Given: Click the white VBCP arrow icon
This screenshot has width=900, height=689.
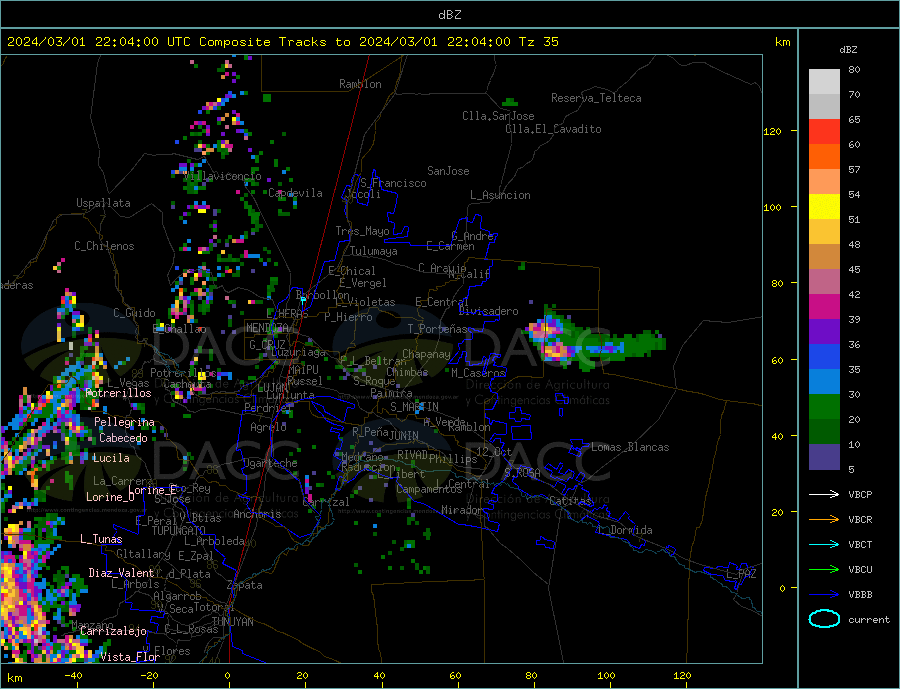Looking at the screenshot, I should [x=824, y=494].
